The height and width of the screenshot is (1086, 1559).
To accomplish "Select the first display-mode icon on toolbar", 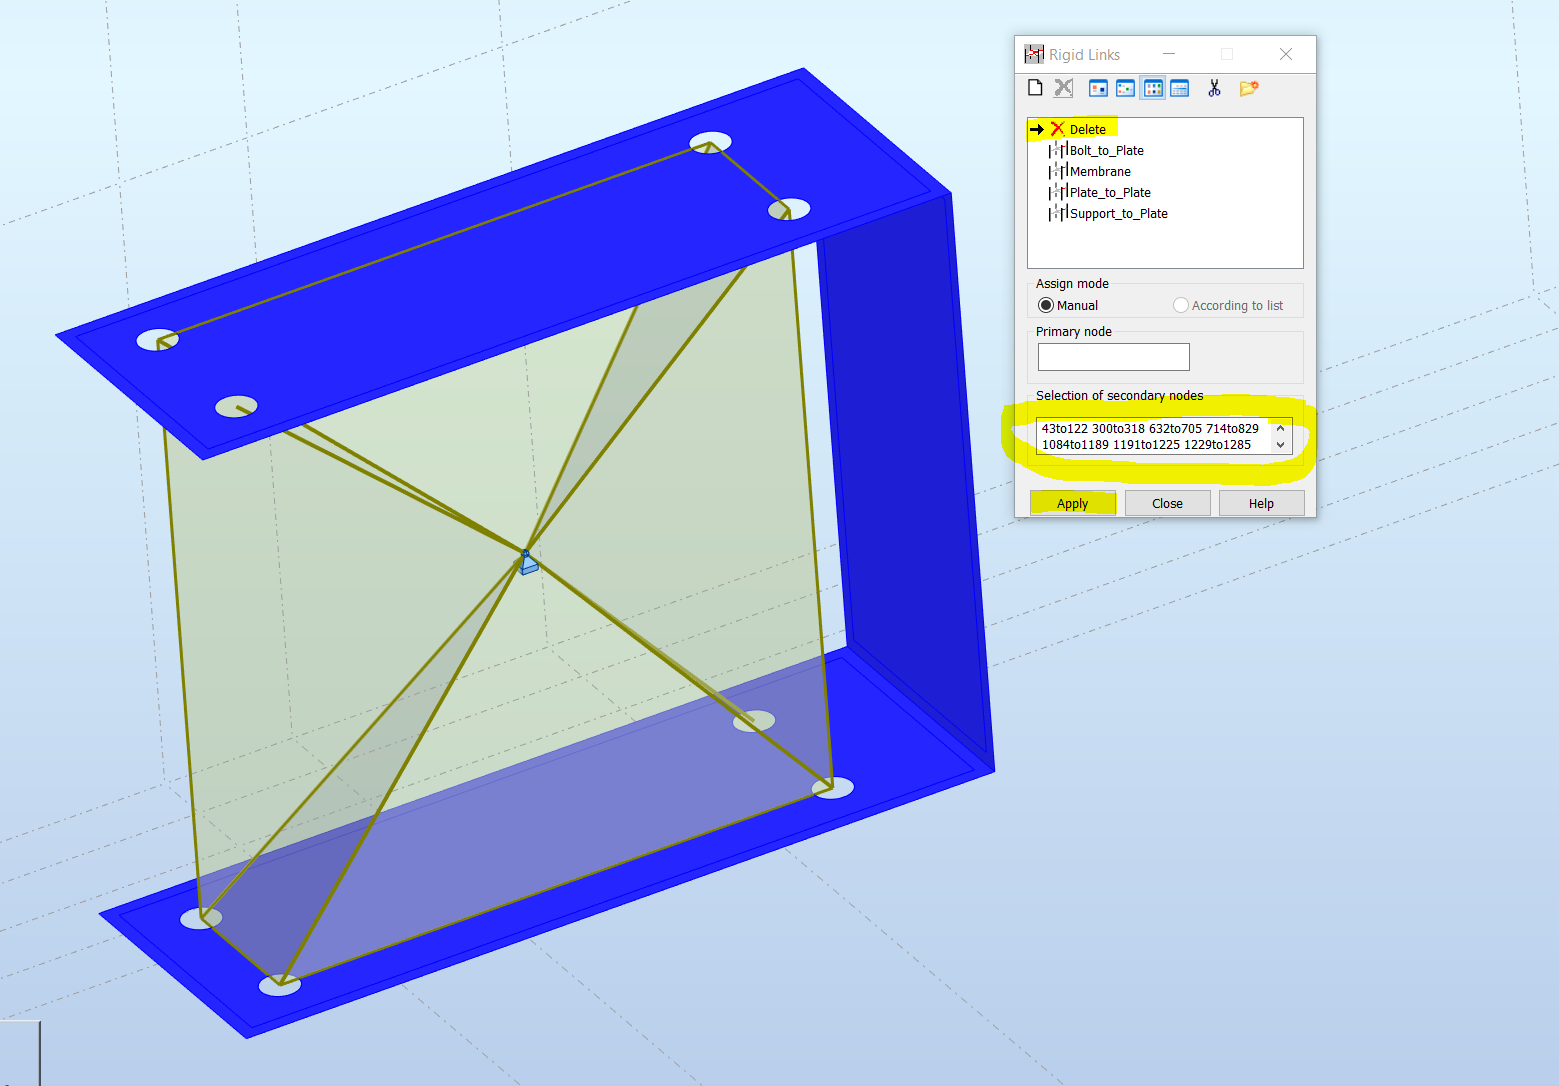I will 1097,88.
